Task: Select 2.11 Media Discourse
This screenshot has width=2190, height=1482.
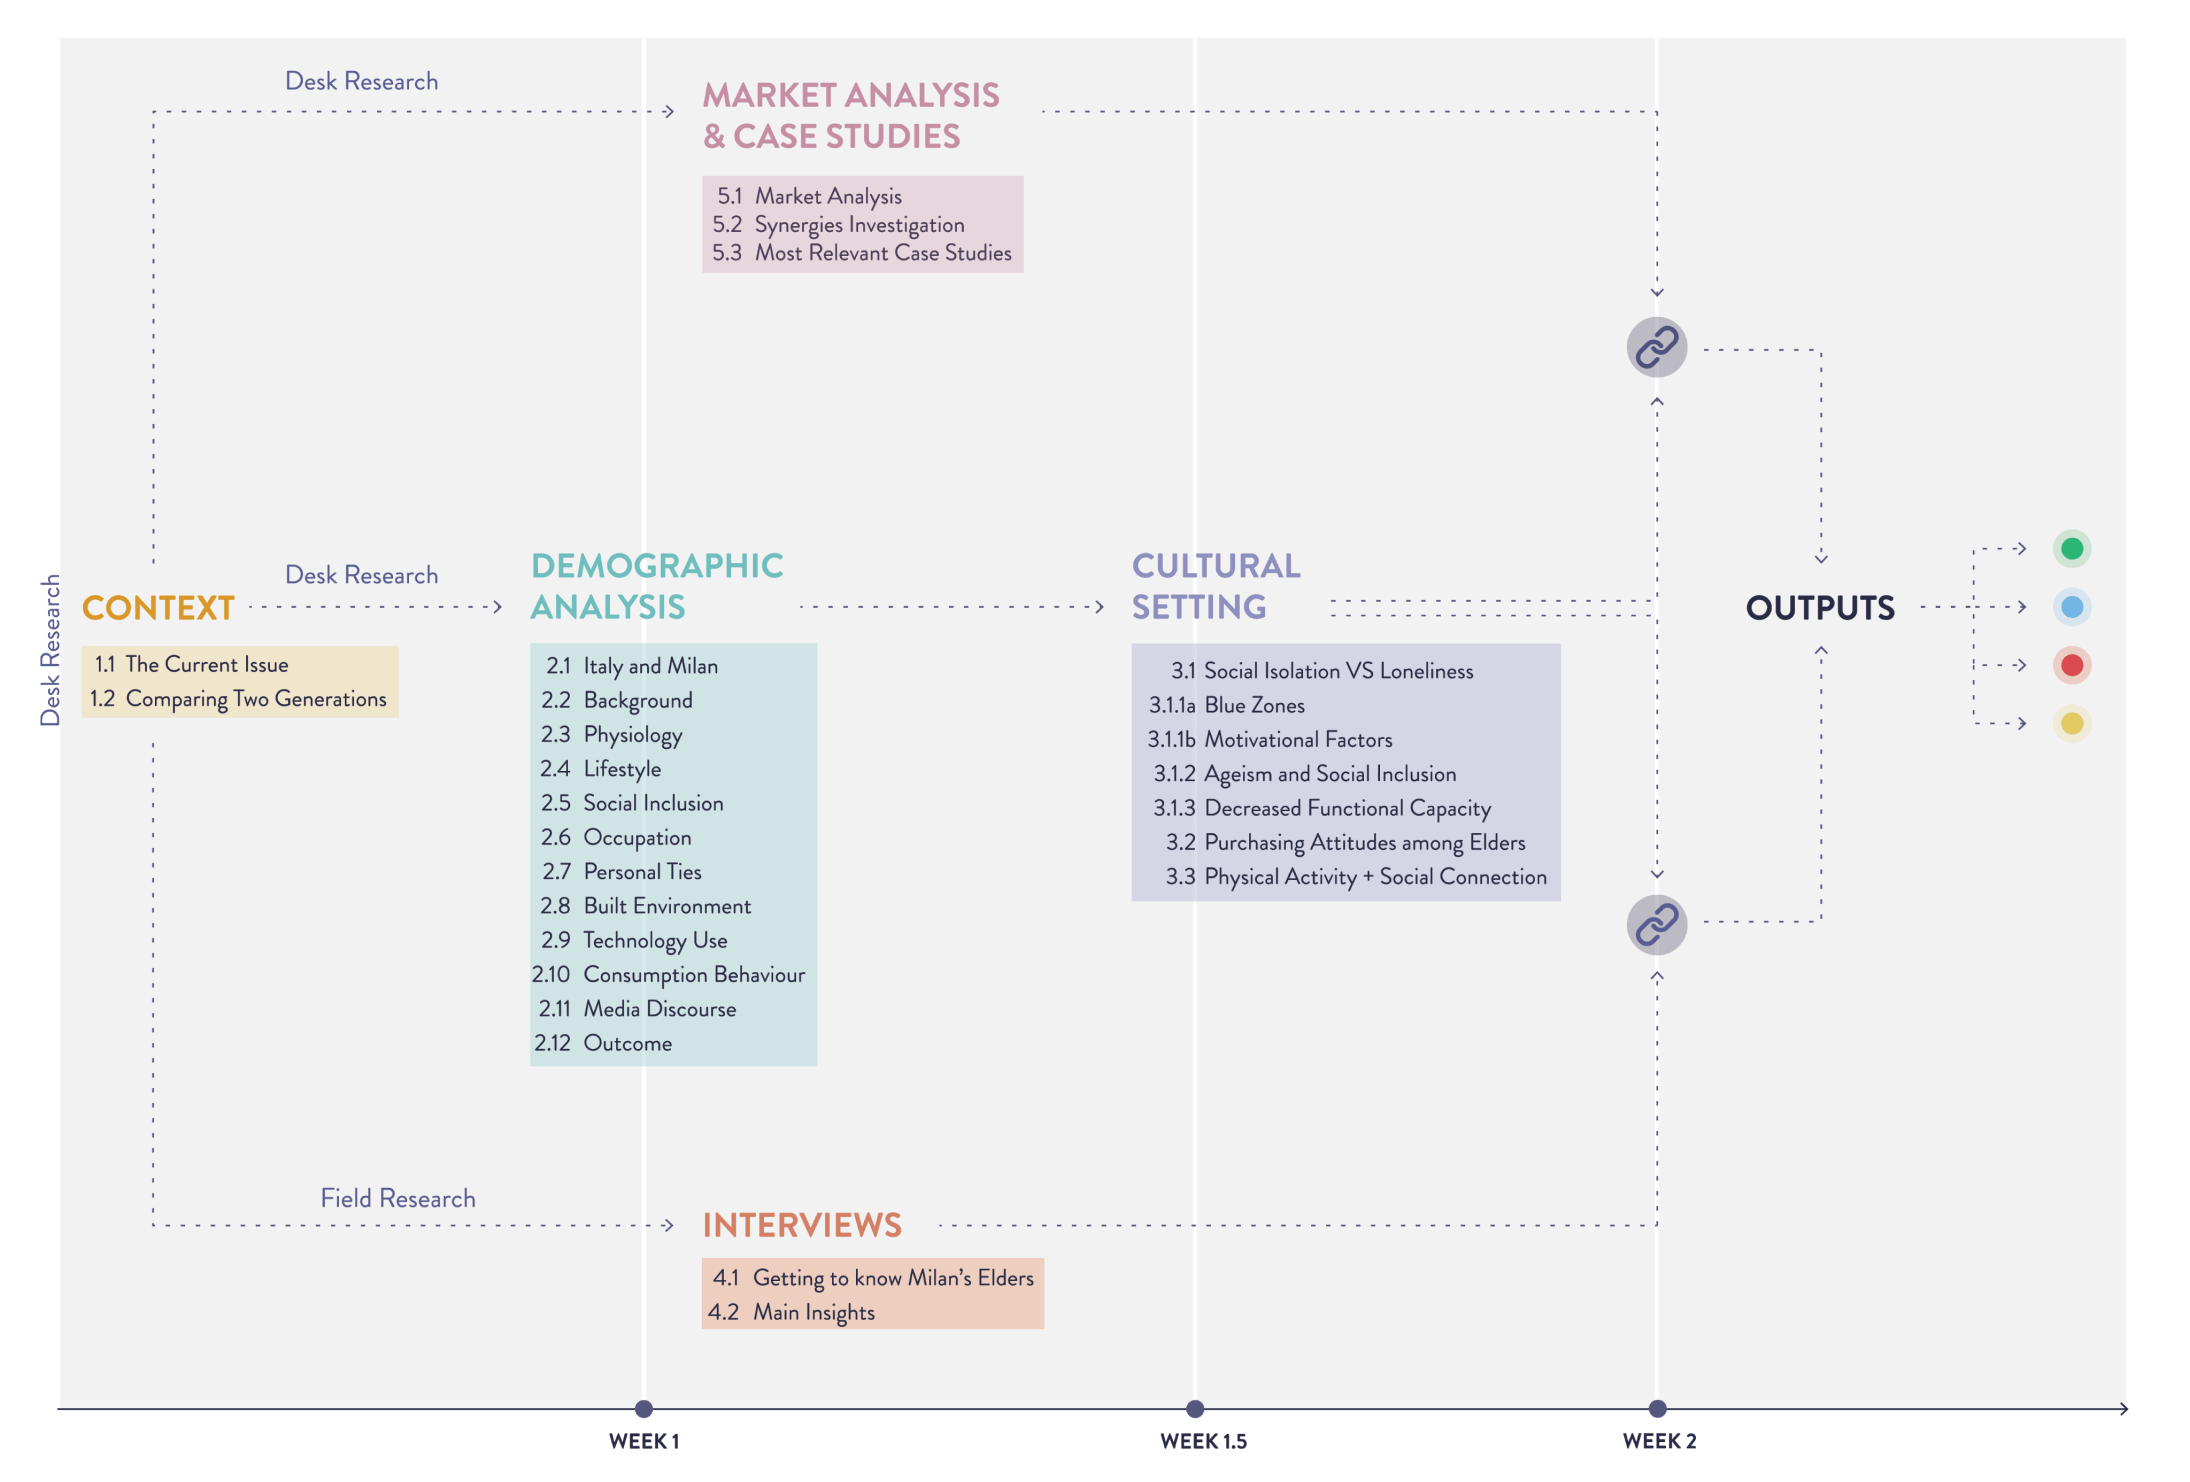Action: tap(637, 1008)
